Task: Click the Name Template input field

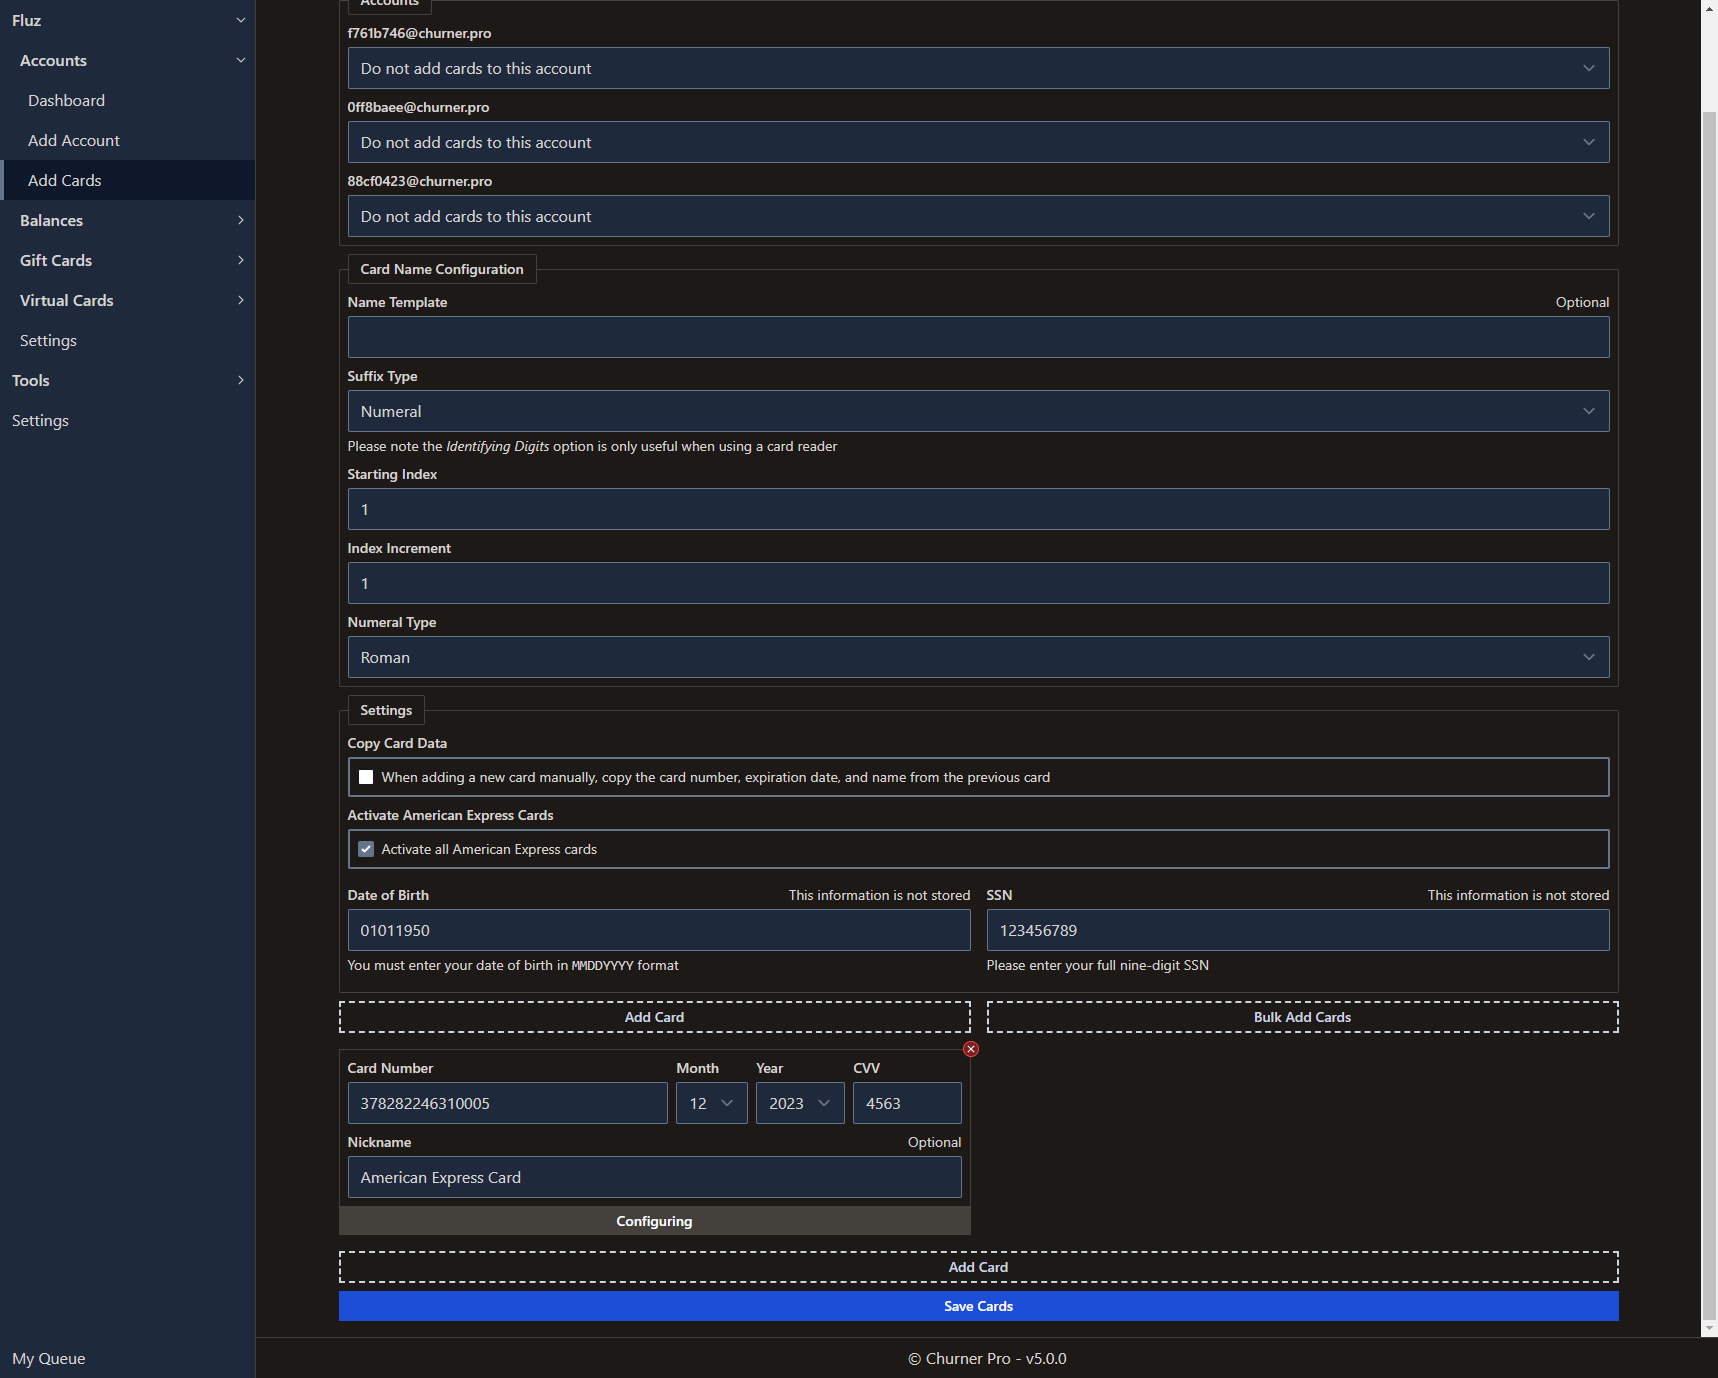Action: pos(977,337)
